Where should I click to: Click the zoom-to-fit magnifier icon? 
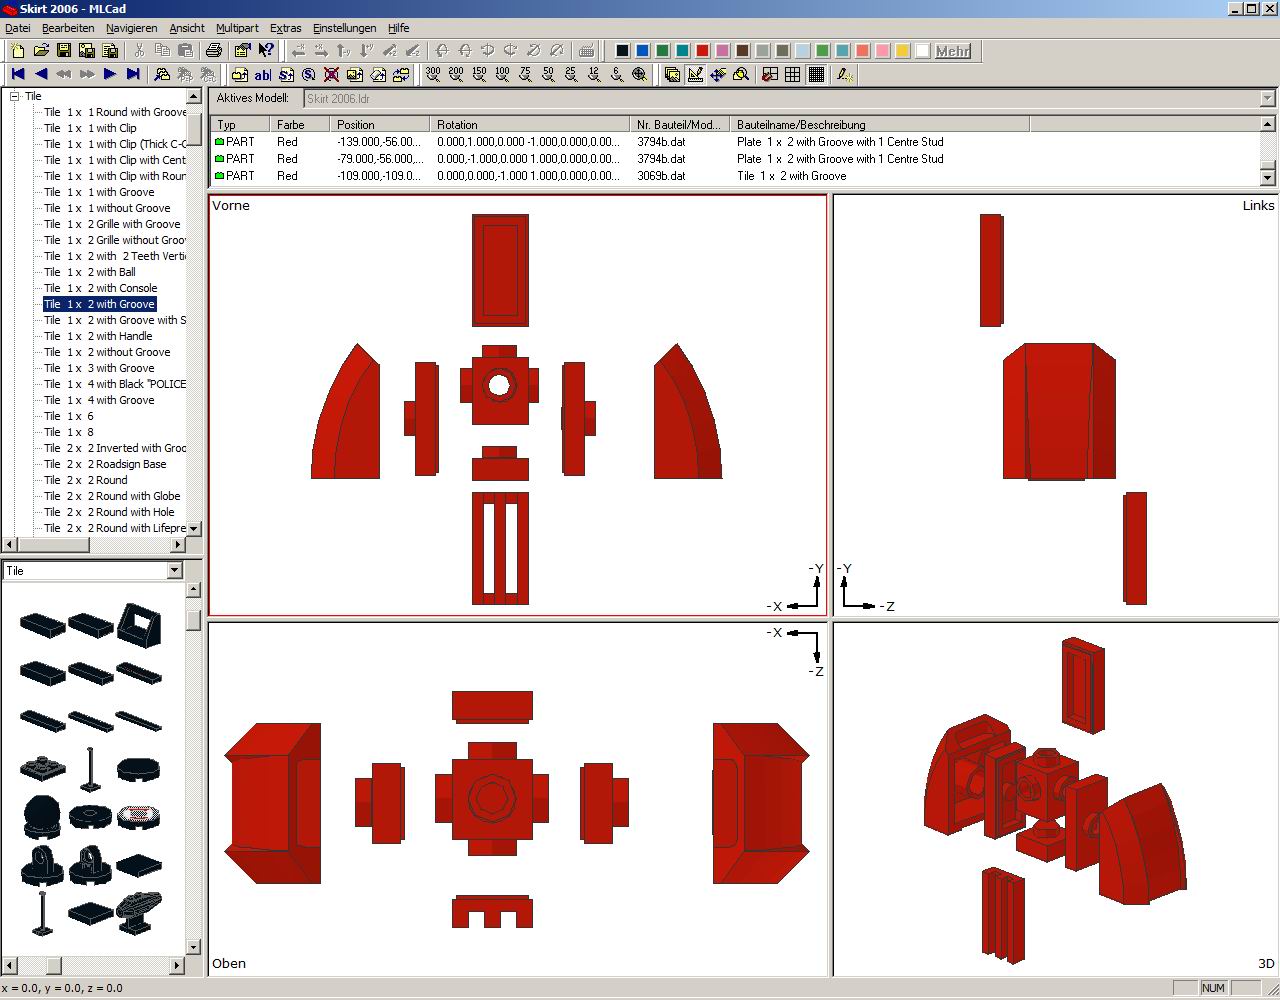coord(640,74)
